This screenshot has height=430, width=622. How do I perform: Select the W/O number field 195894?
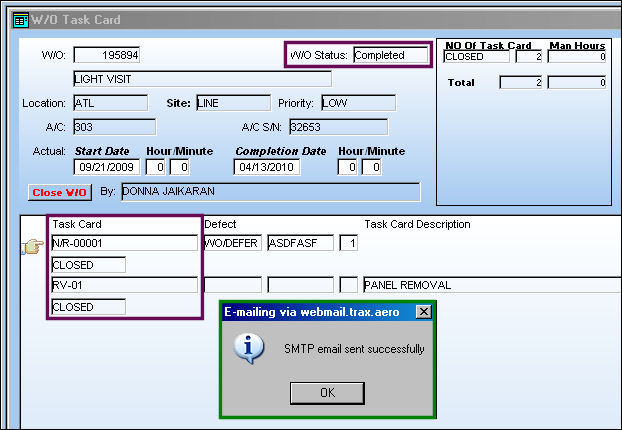coord(107,55)
